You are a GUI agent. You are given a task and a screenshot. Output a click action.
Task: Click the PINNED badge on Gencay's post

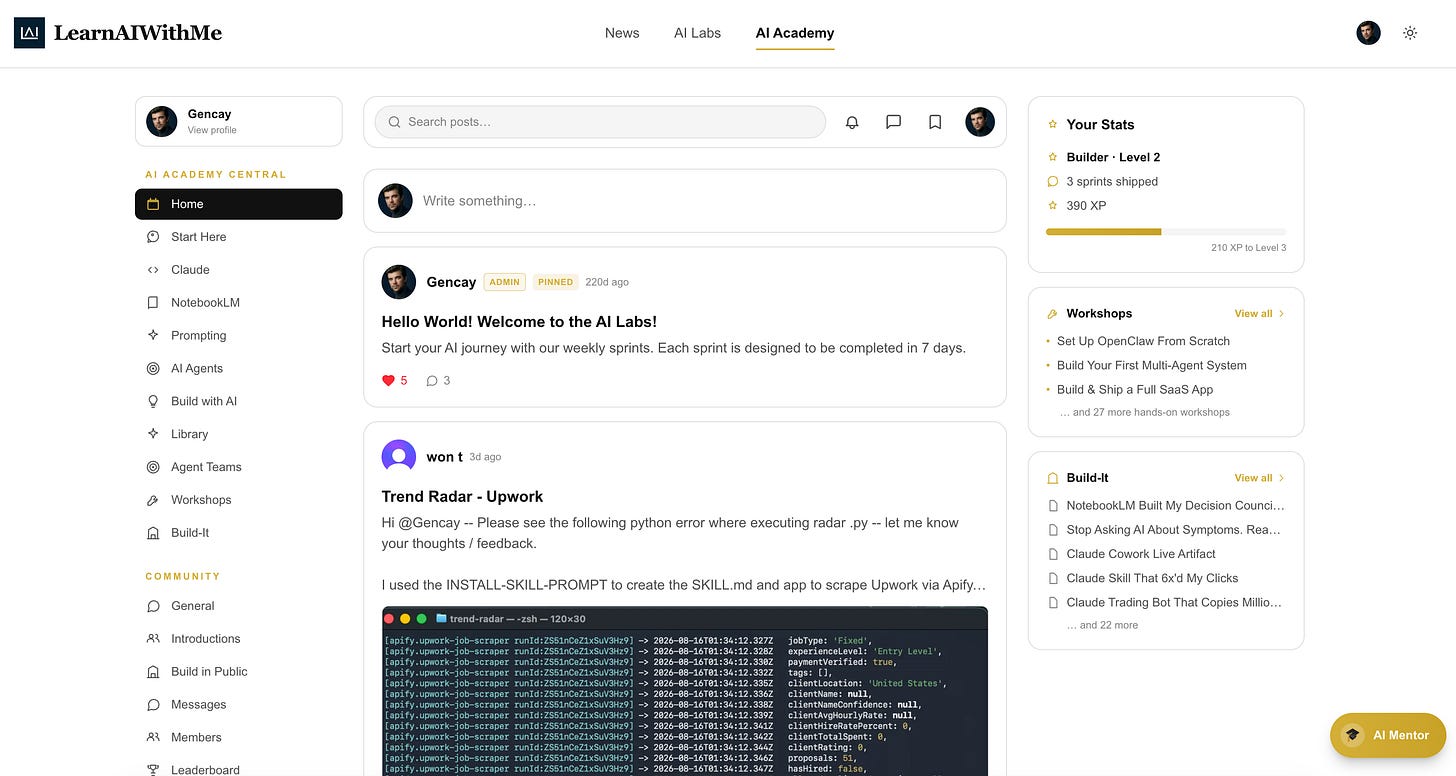(555, 282)
